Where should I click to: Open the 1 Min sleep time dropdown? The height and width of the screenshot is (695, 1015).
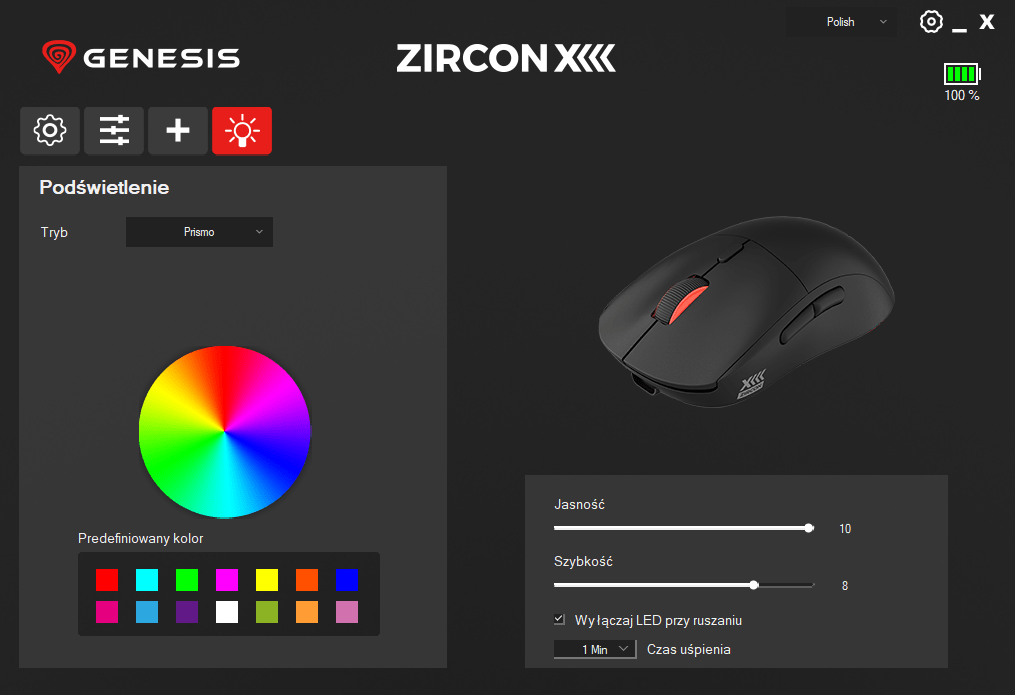tap(595, 649)
